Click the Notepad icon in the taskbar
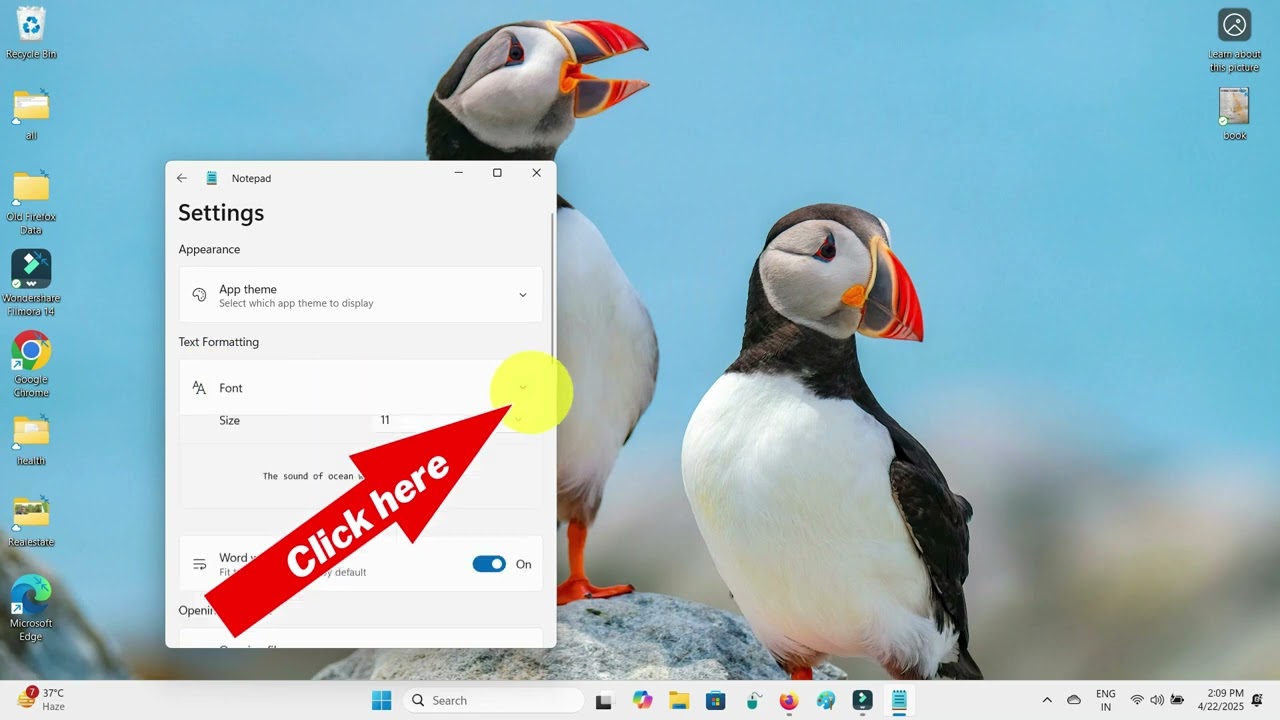 (899, 700)
